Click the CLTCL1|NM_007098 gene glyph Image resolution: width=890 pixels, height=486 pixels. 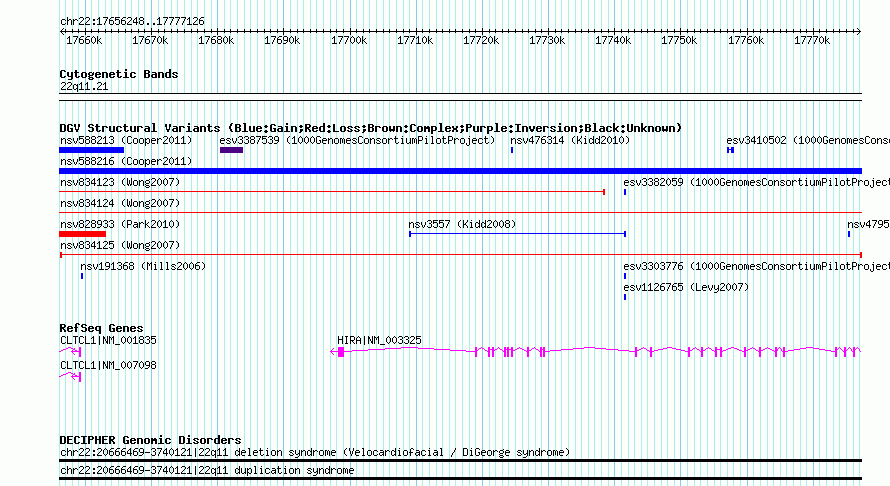click(x=70, y=377)
